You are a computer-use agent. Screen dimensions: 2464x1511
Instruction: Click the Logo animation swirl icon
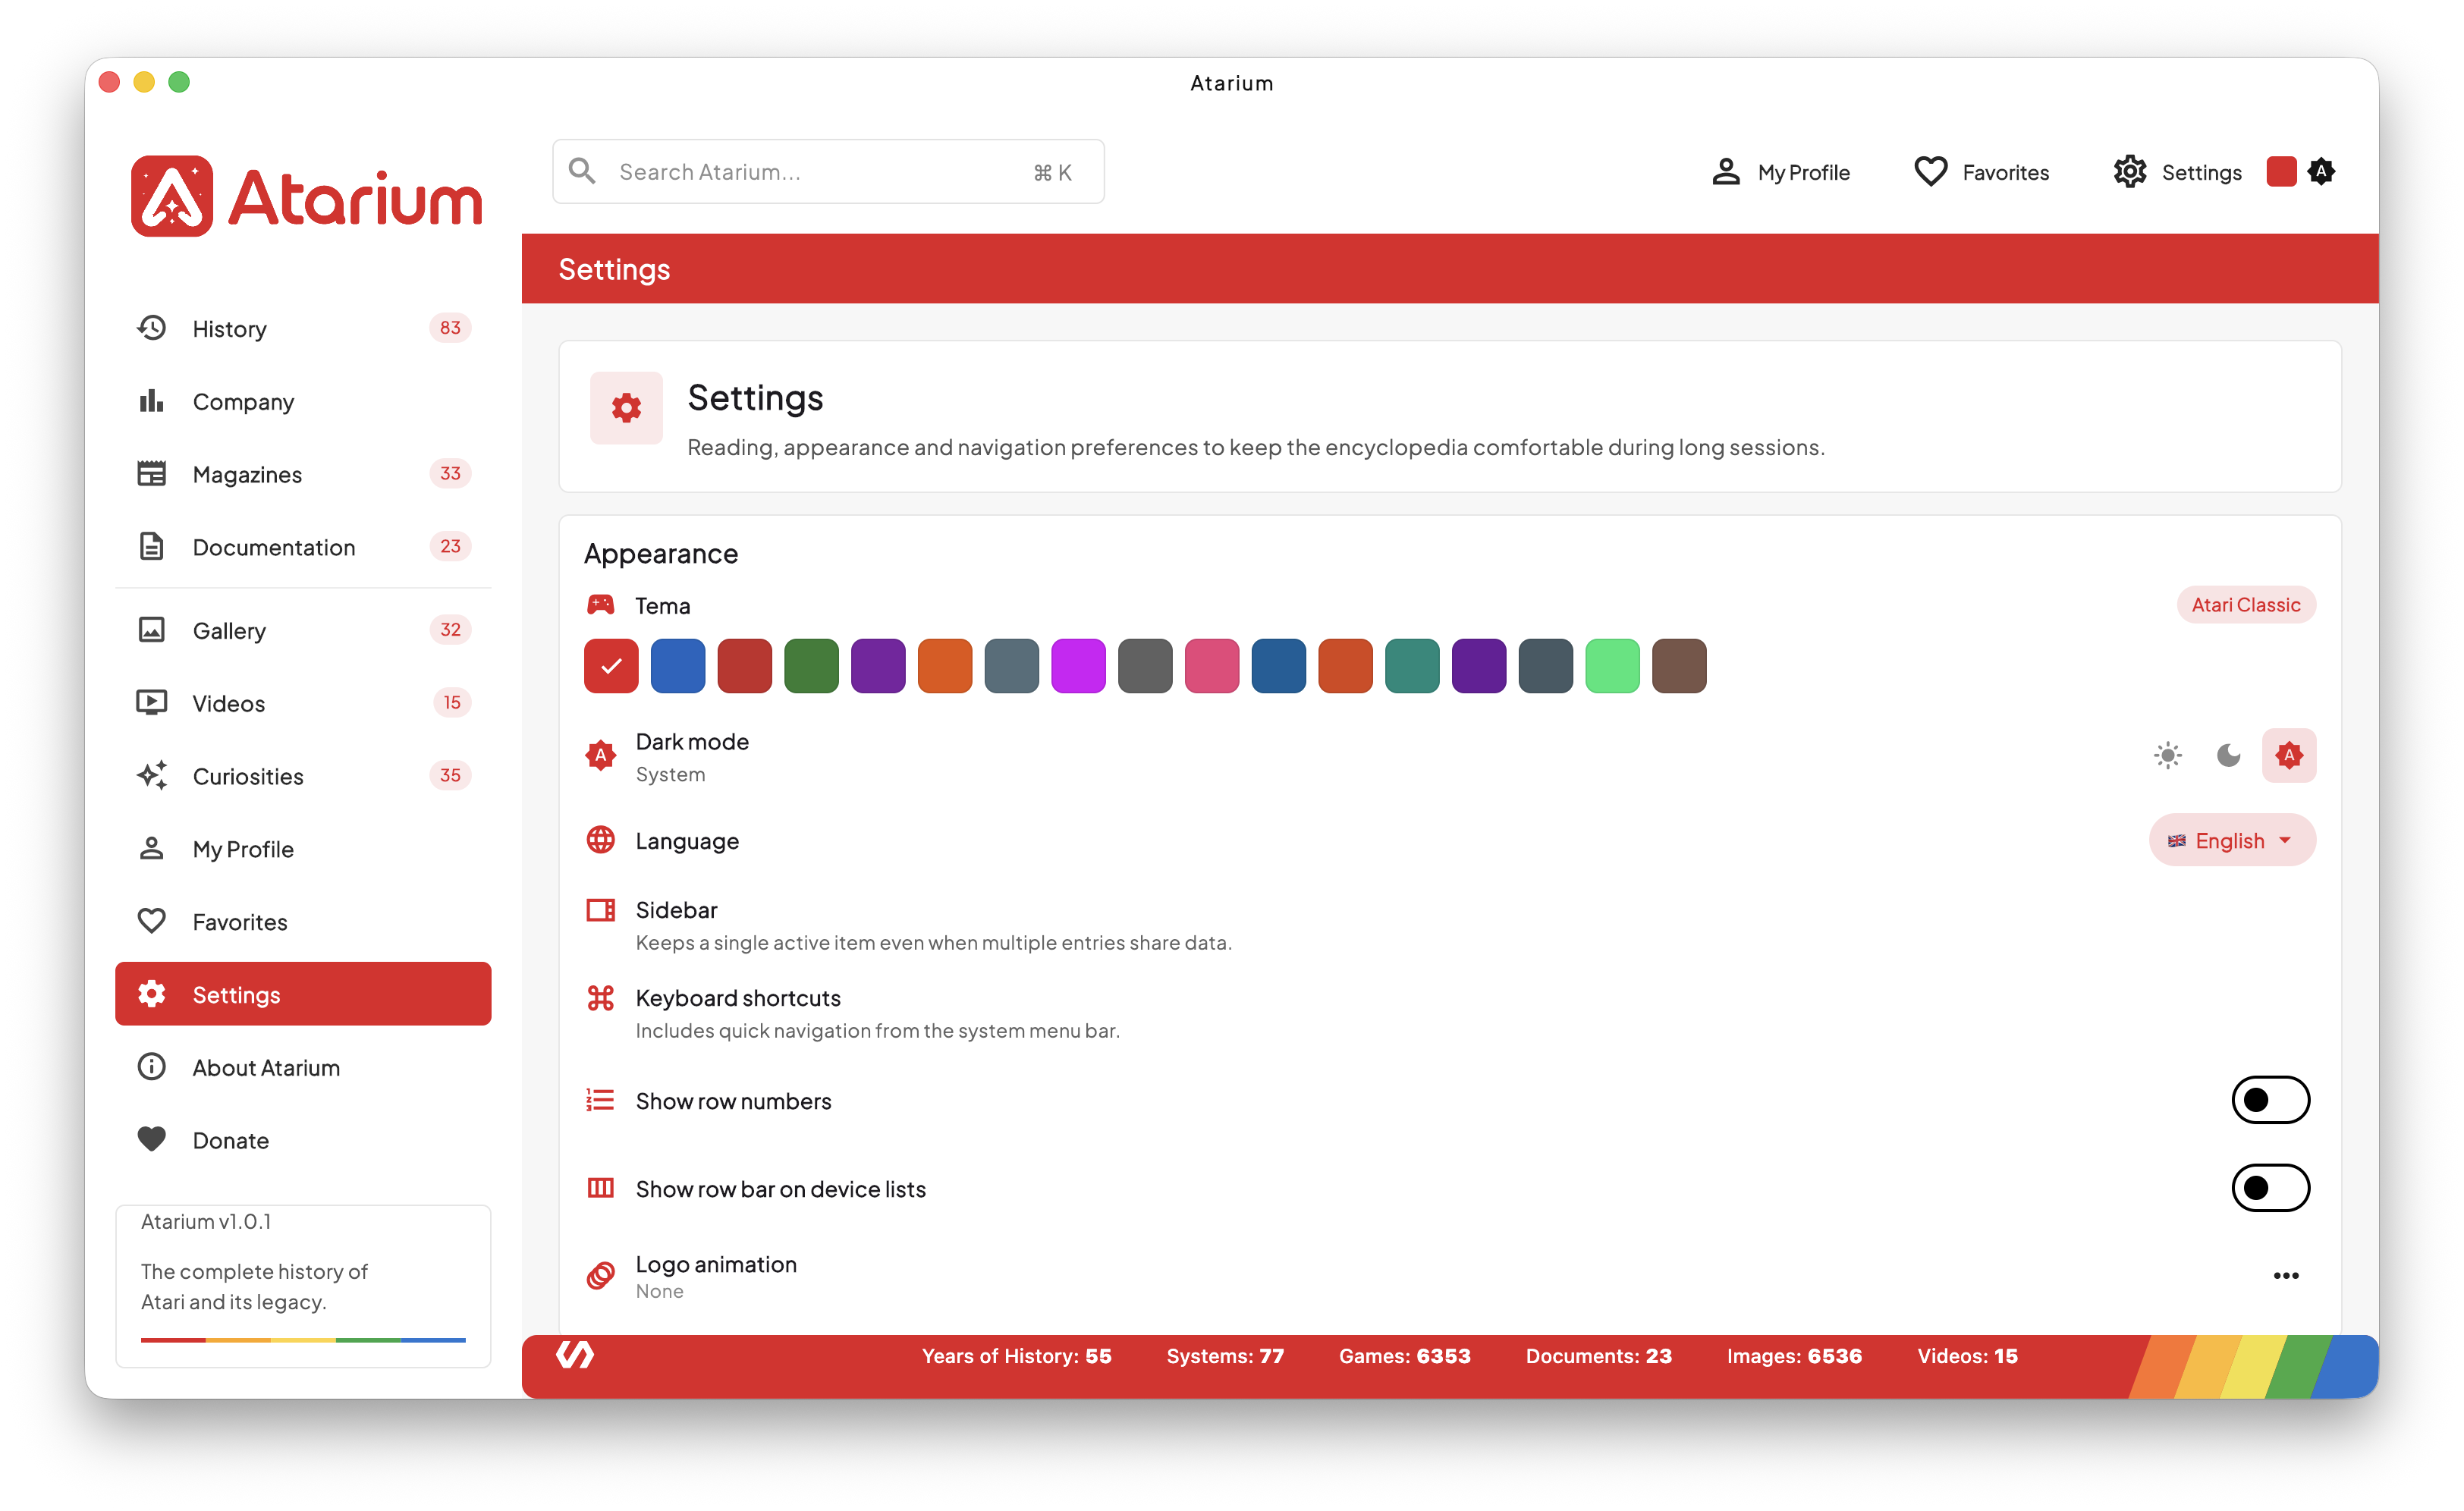(600, 1276)
